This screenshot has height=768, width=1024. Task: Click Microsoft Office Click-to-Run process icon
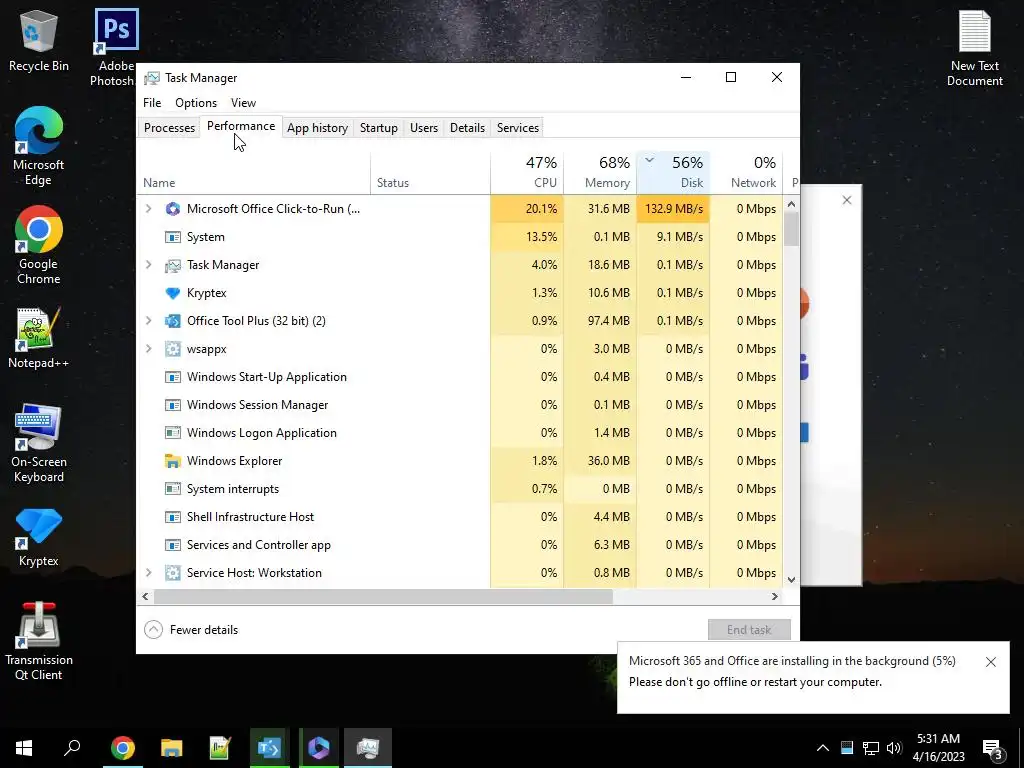pos(172,209)
